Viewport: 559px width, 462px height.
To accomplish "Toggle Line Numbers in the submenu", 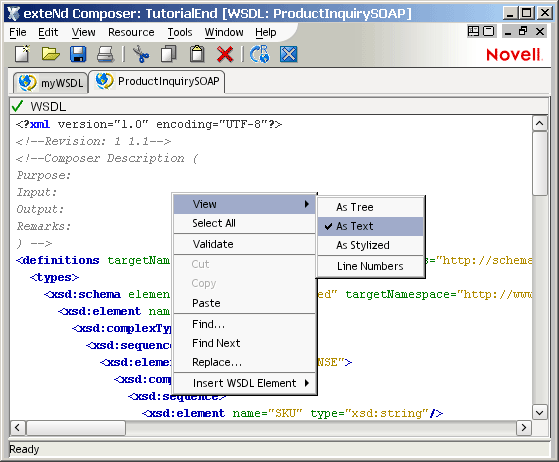I will pyautogui.click(x=370, y=266).
